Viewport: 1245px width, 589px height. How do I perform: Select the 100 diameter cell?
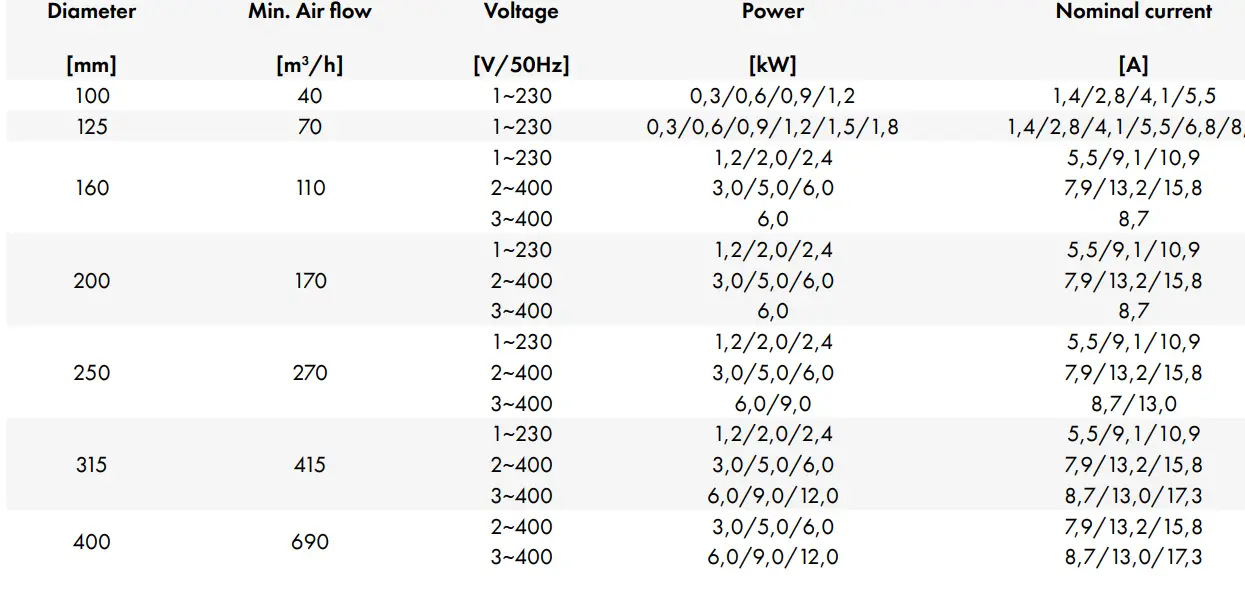92,97
